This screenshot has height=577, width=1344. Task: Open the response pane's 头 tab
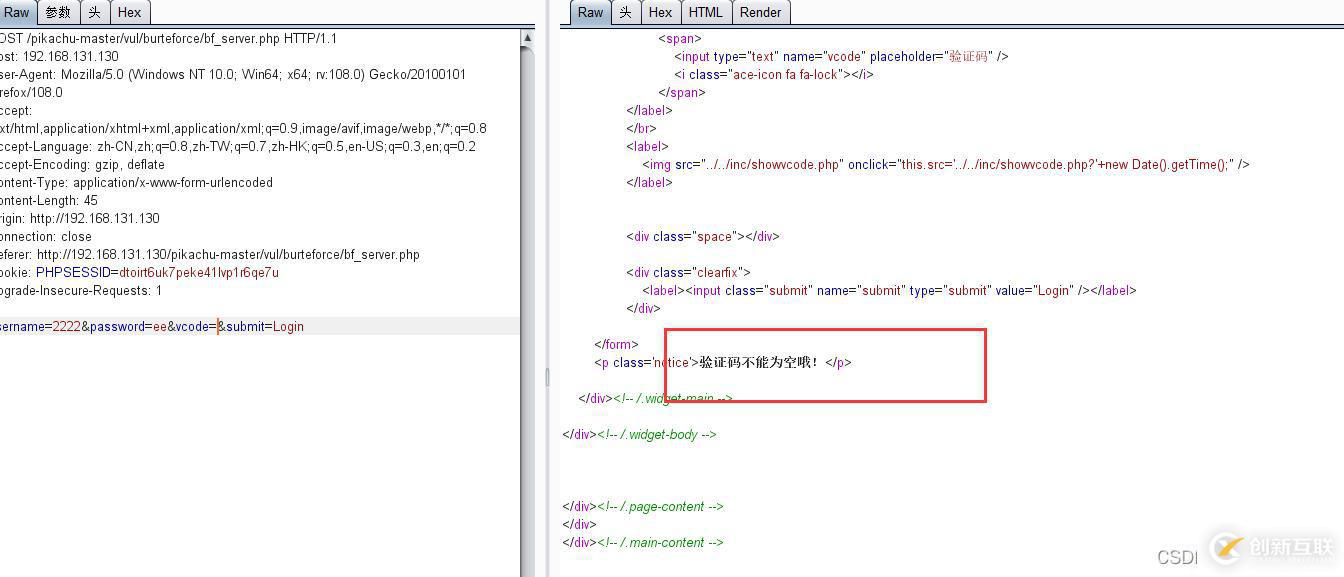[625, 12]
